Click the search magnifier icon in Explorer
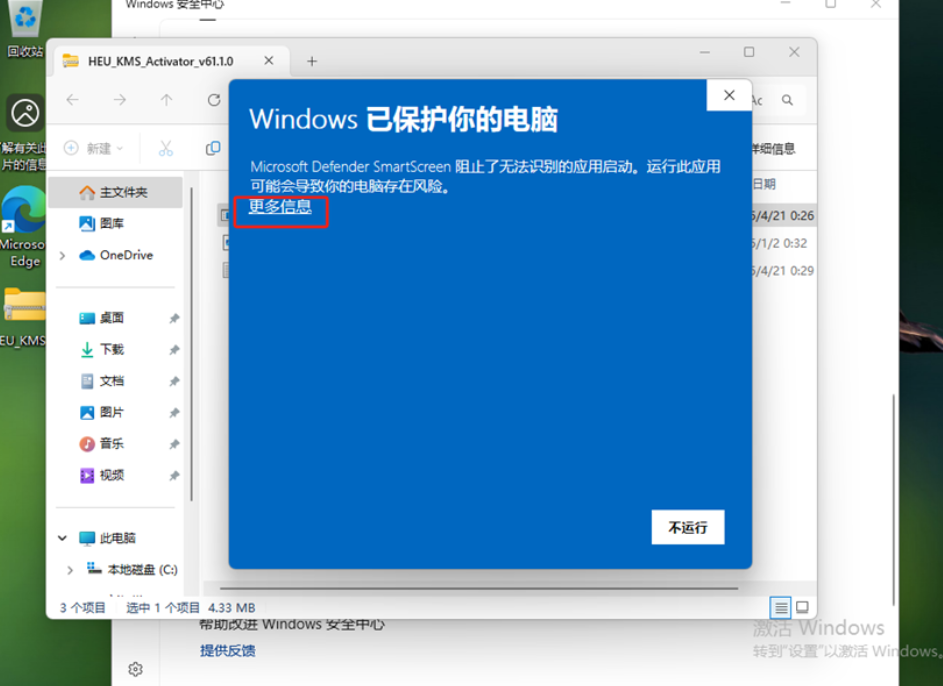Screen dimensions: 943x686 [787, 100]
